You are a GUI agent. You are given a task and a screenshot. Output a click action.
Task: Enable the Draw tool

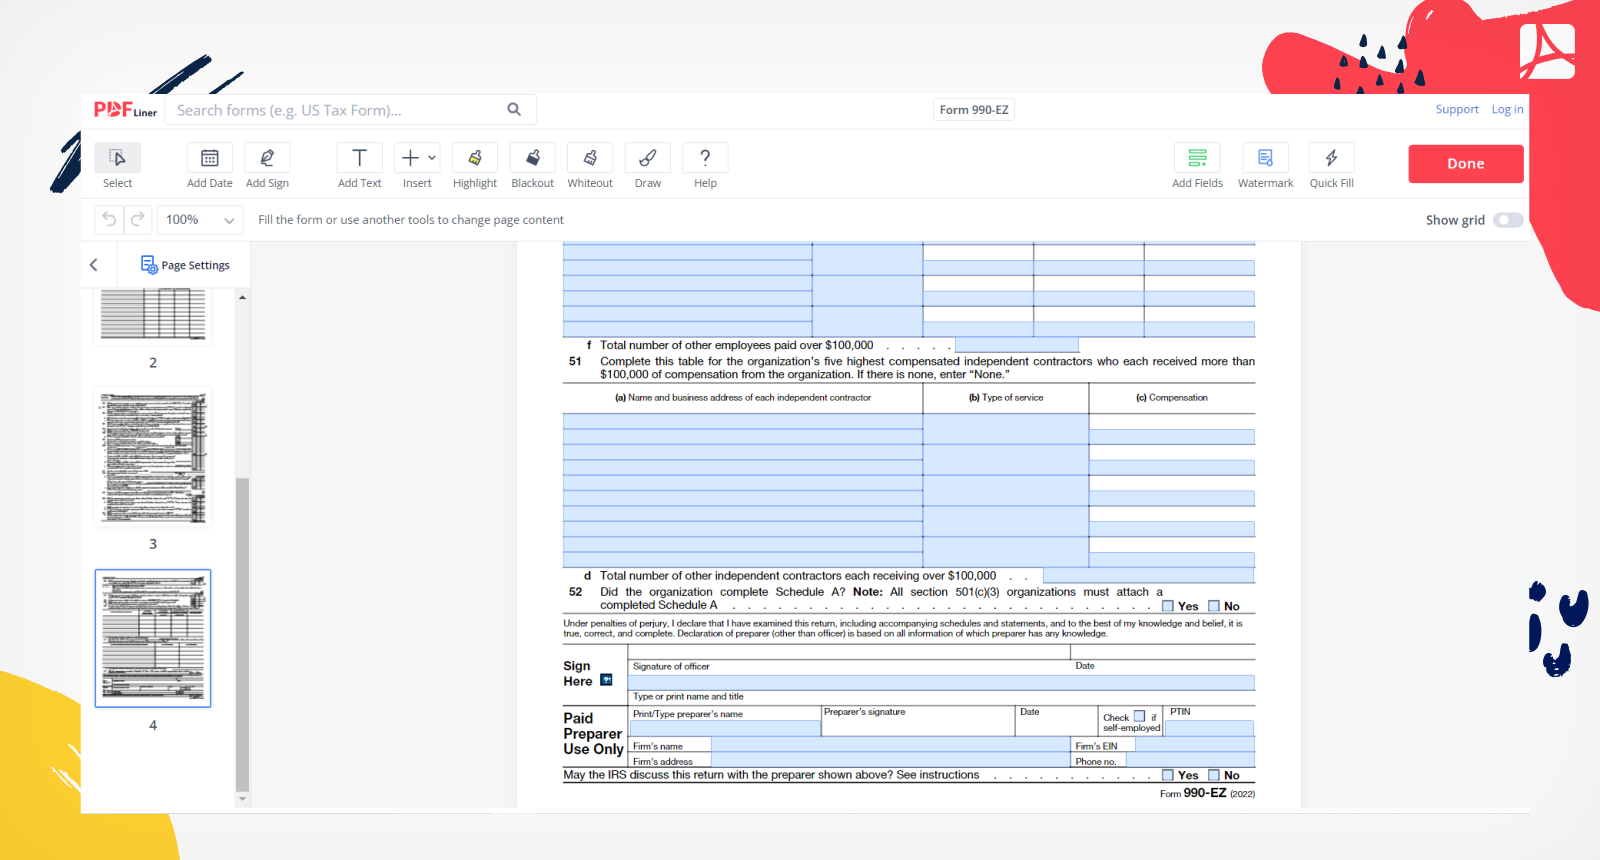tap(647, 159)
